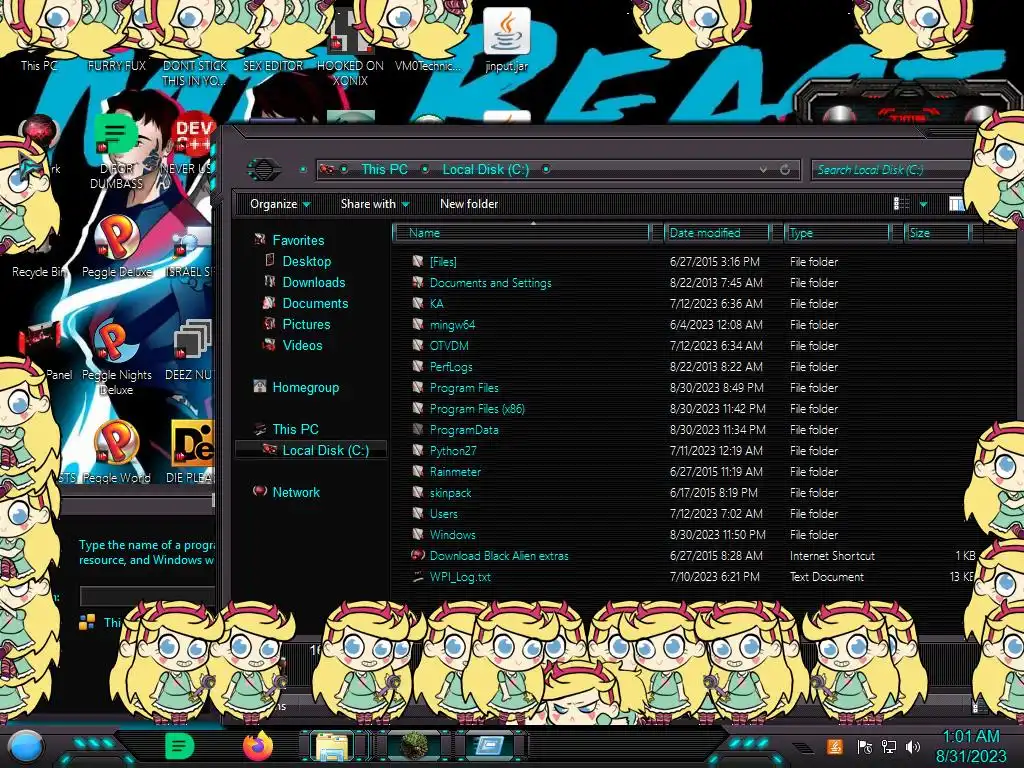Click the green notes app taskbar icon
1024x768 pixels.
tap(180, 746)
